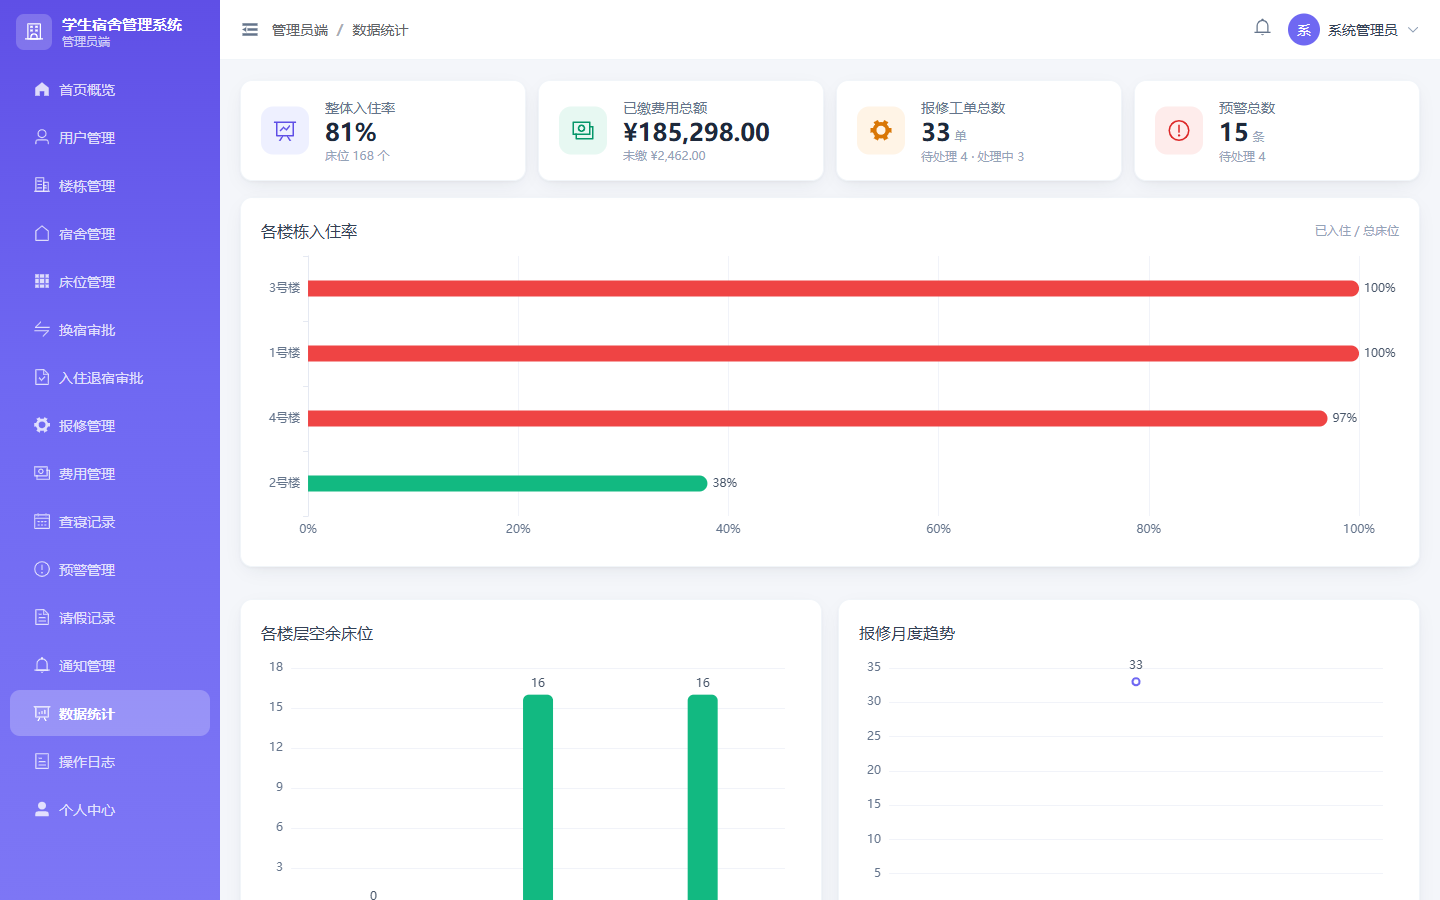Click the repair orders gear icon
Image resolution: width=1440 pixels, height=900 pixels.
tap(881, 131)
